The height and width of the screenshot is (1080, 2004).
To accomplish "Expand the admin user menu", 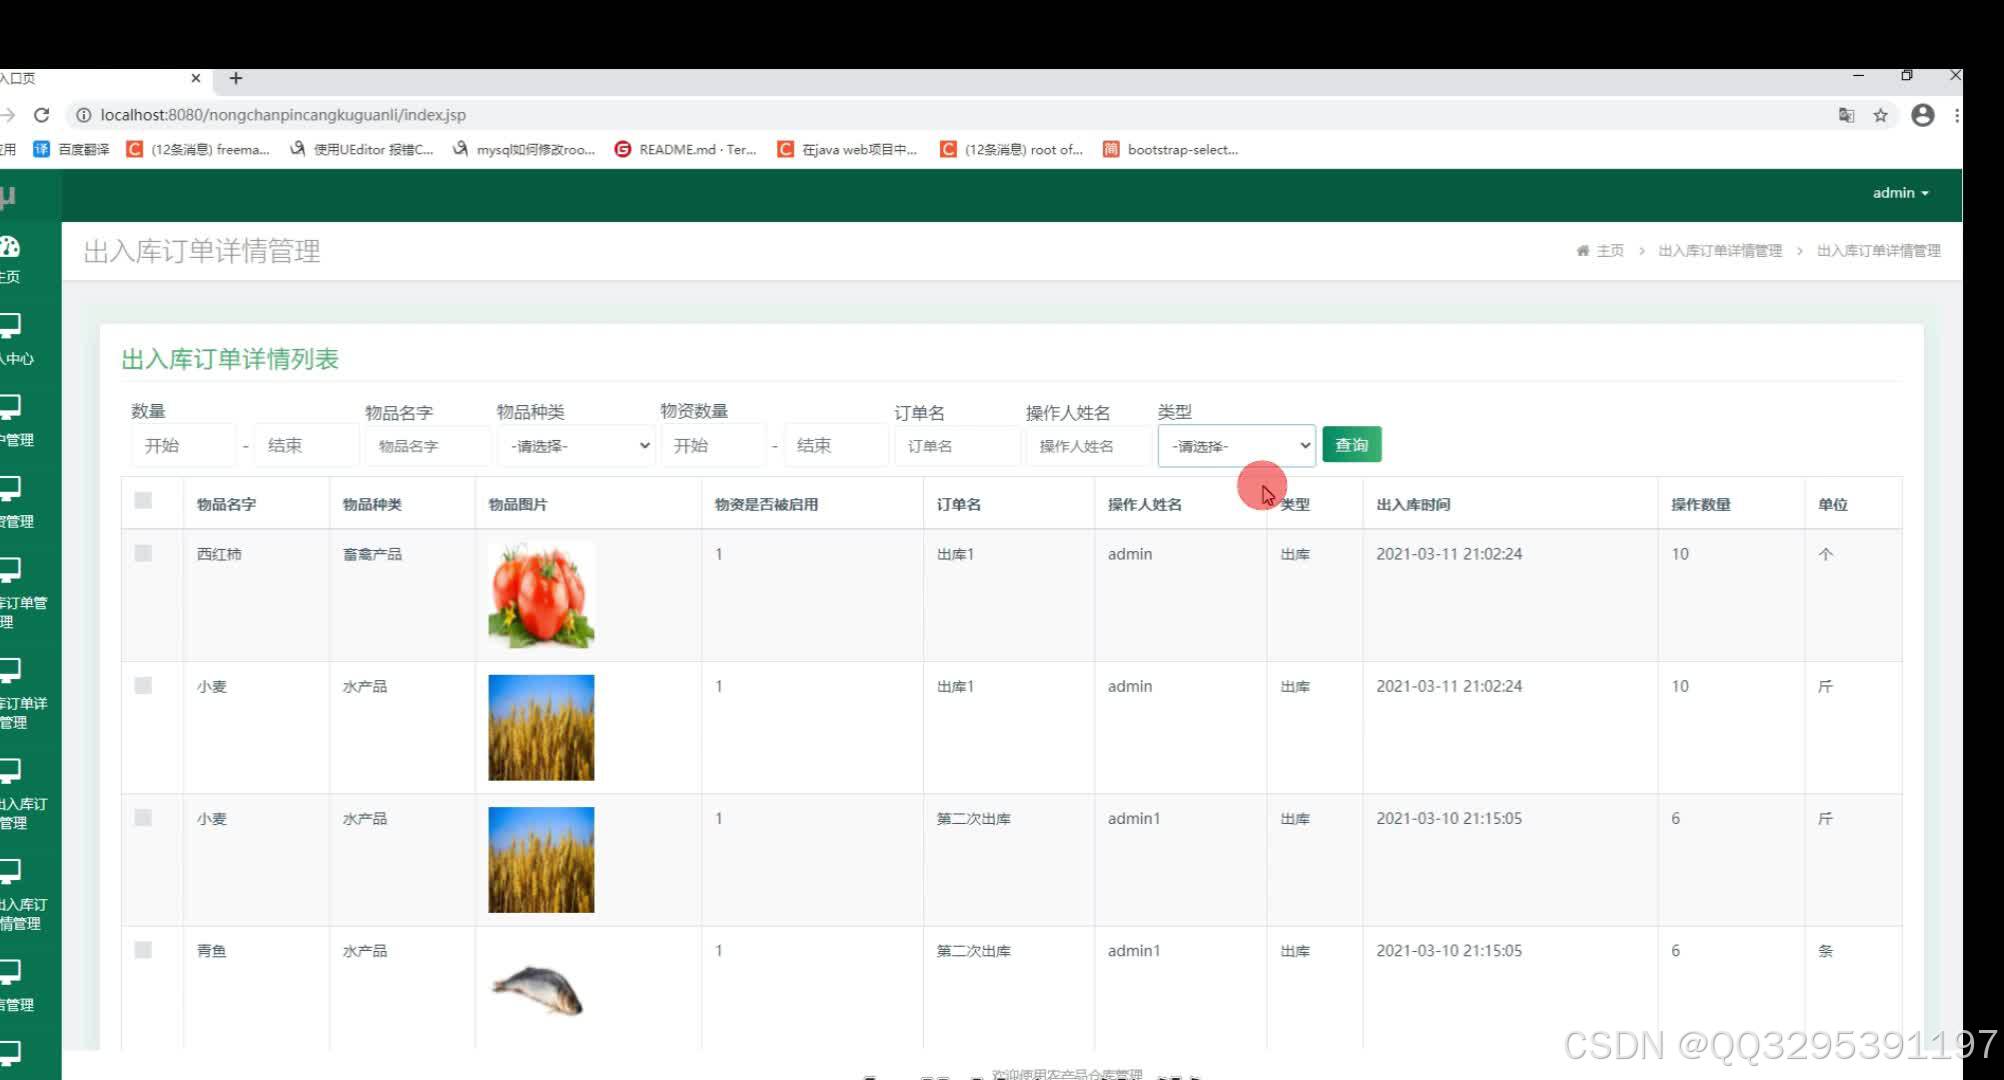I will click(x=1900, y=193).
